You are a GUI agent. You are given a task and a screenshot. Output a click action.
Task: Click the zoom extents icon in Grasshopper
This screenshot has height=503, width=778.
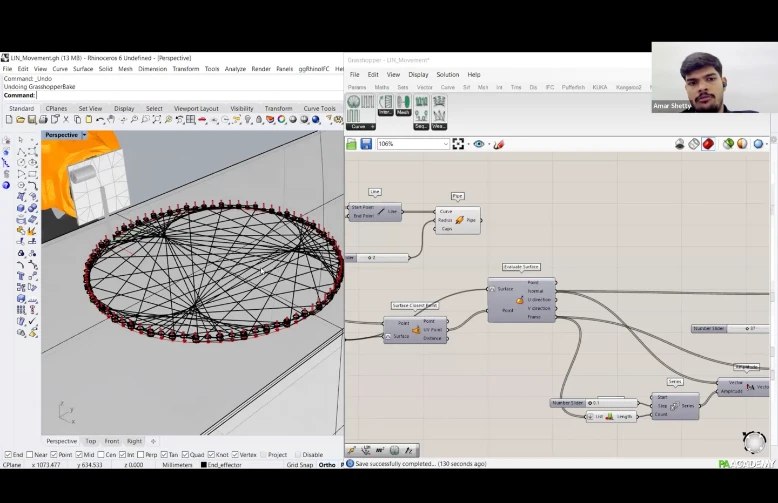(x=459, y=144)
